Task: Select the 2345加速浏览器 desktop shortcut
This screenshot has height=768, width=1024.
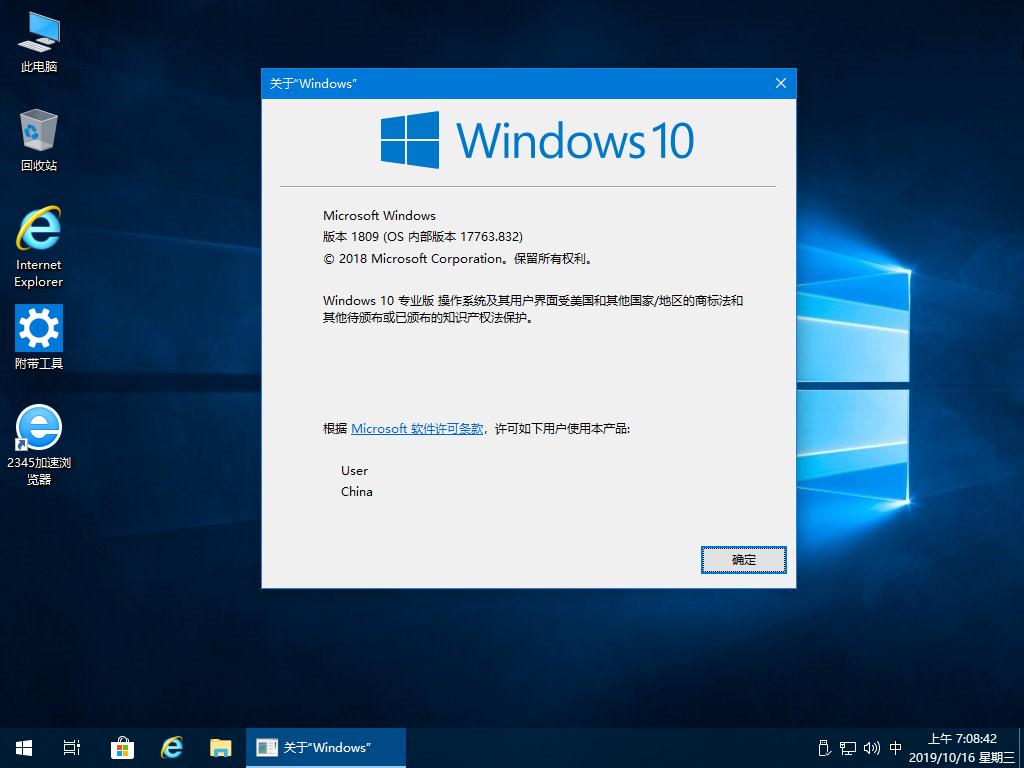Action: (x=39, y=445)
